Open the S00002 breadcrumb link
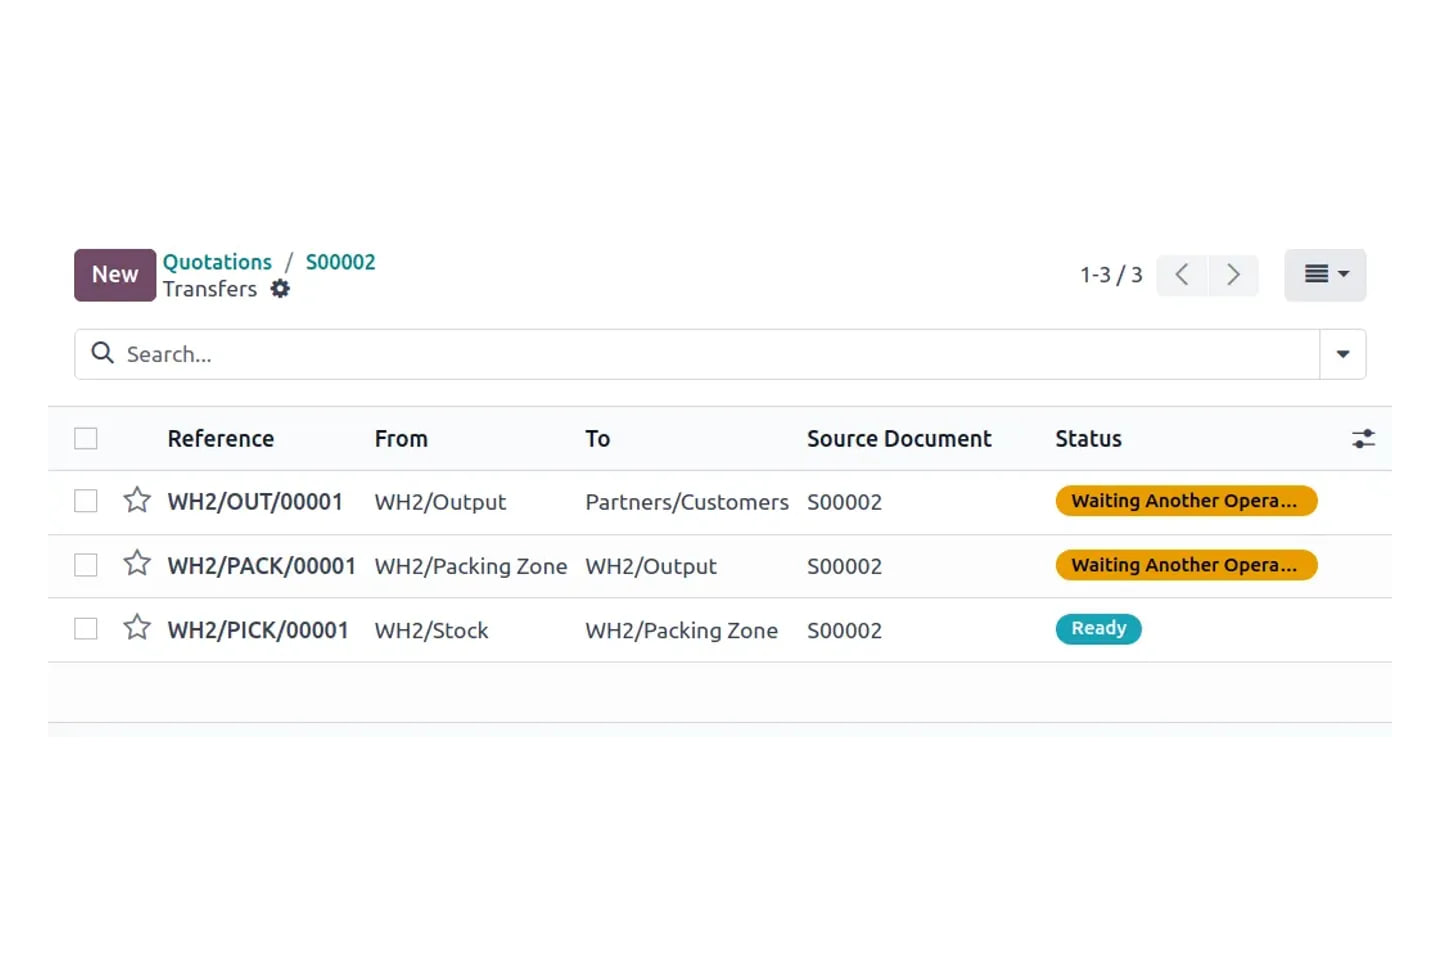Viewport: 1440px width, 960px height. coord(340,262)
